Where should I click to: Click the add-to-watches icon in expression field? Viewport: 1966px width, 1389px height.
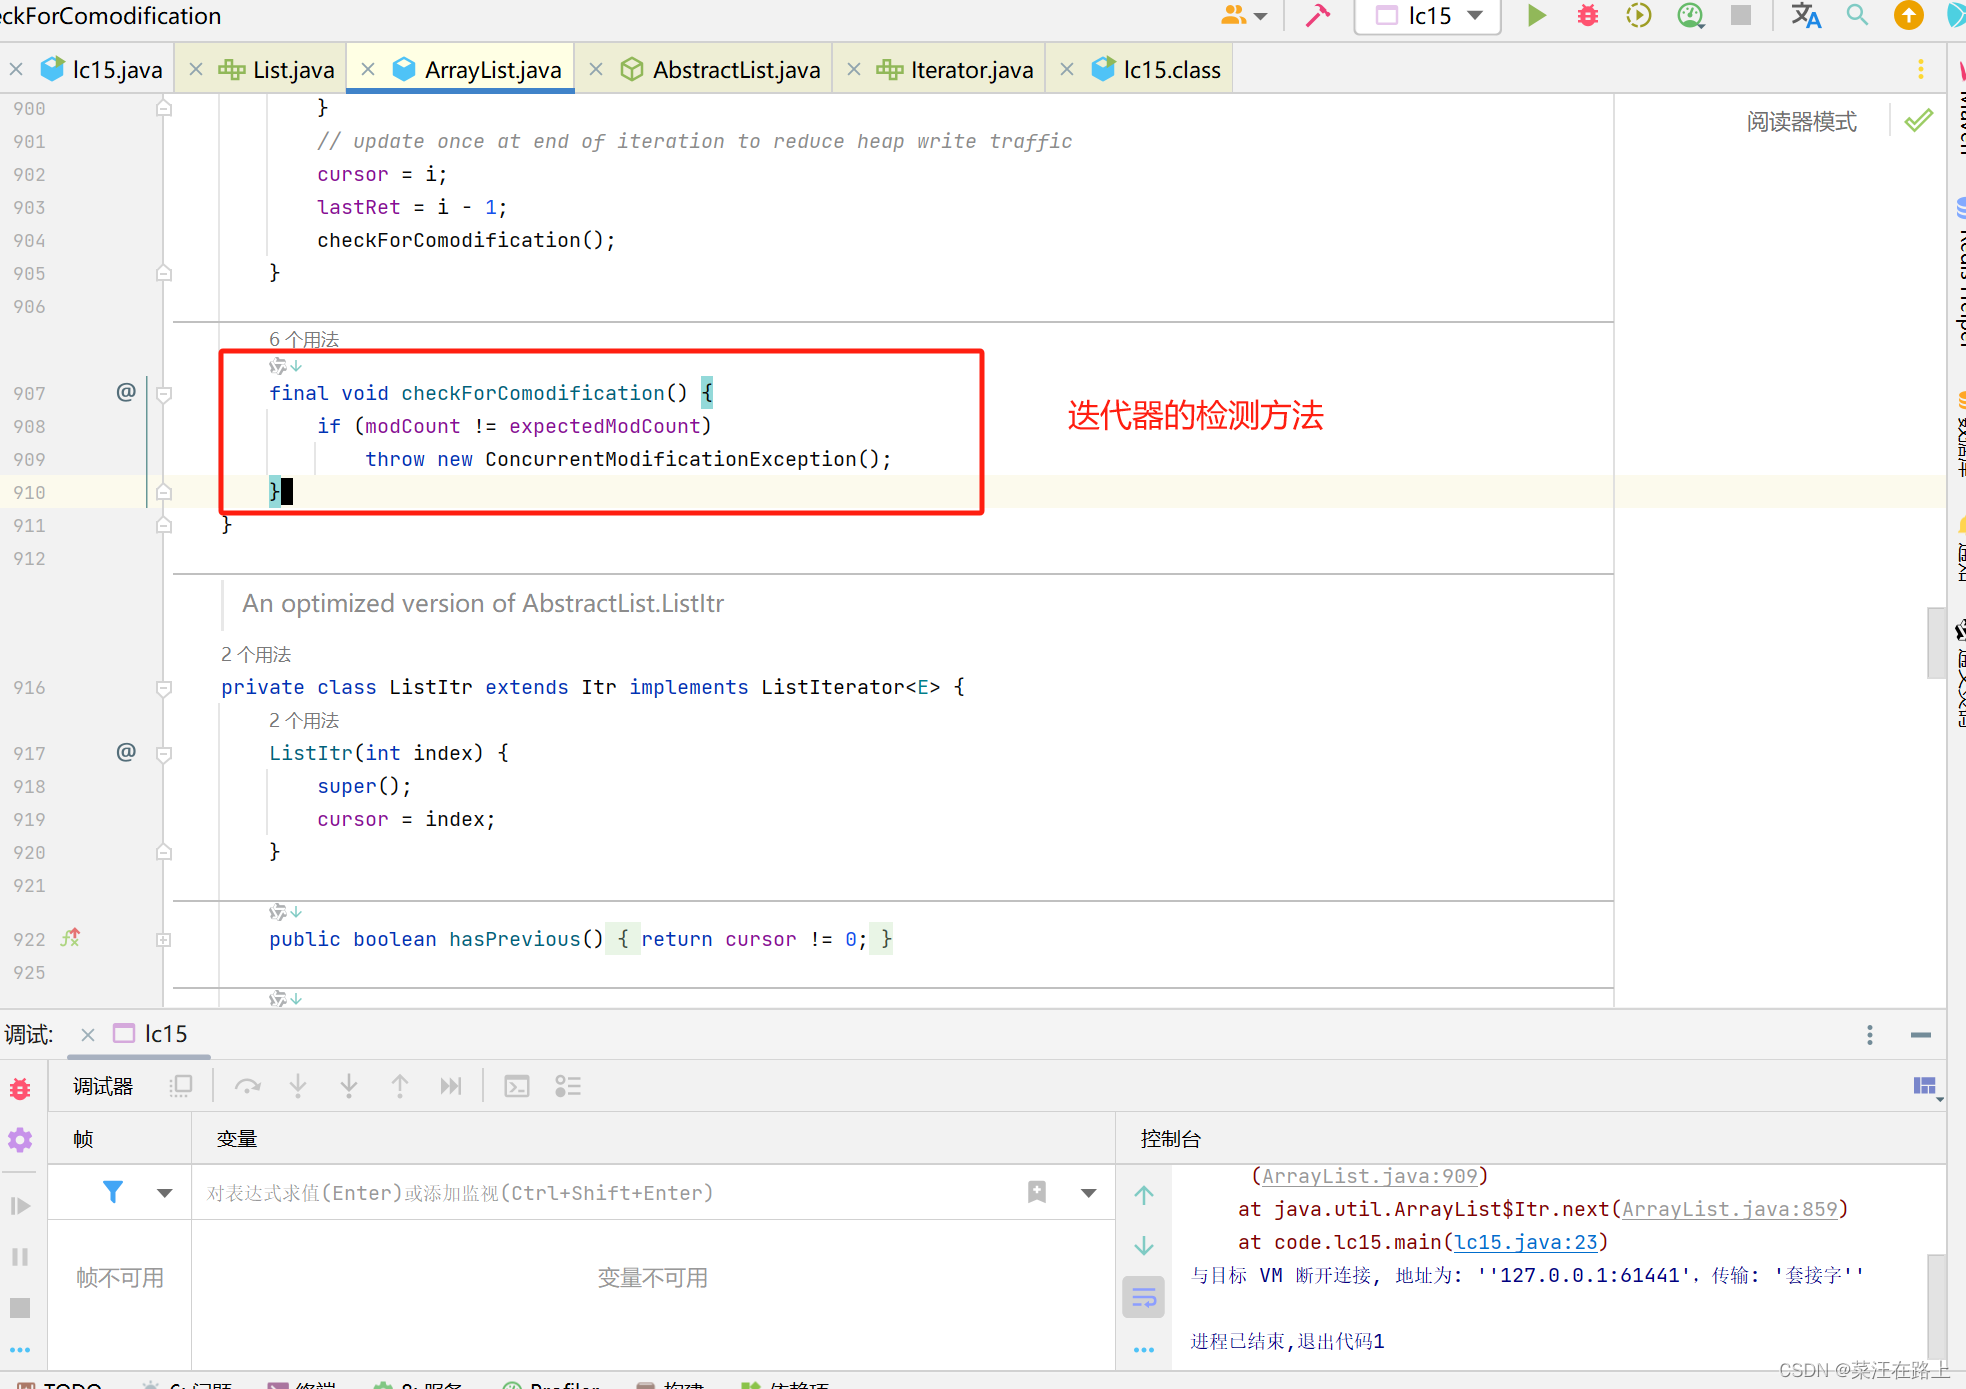click(x=1037, y=1192)
